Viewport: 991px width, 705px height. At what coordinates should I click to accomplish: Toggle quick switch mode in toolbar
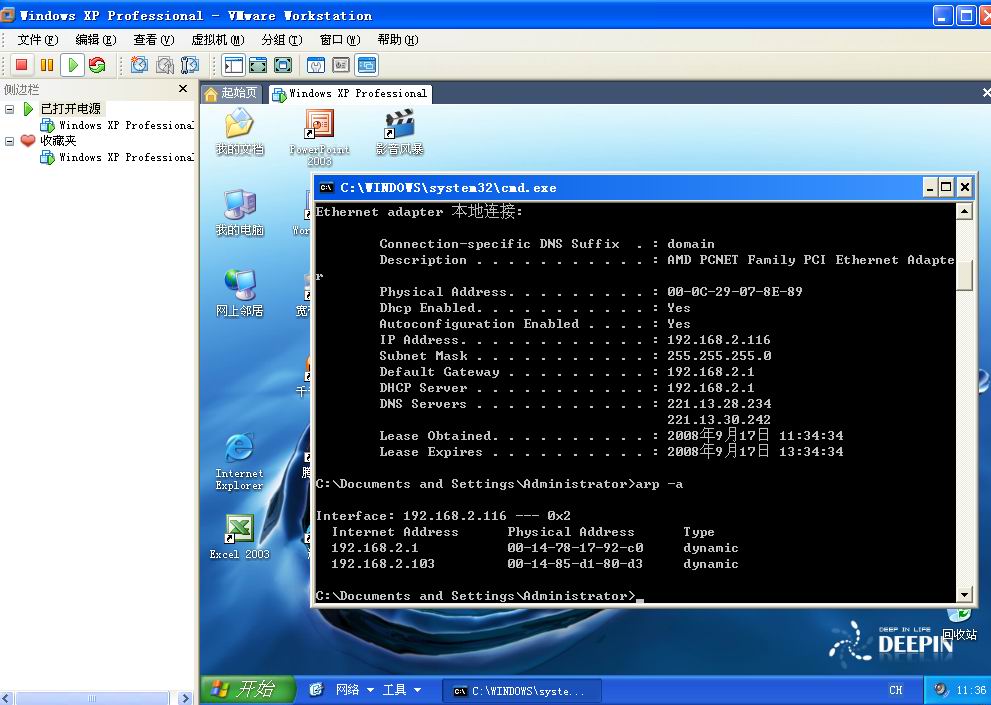click(283, 65)
